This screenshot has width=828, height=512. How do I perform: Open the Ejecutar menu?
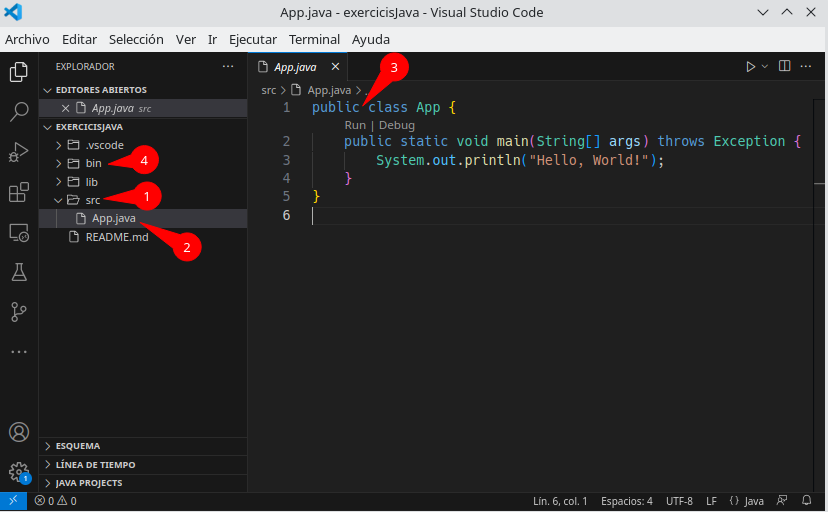[x=253, y=40]
